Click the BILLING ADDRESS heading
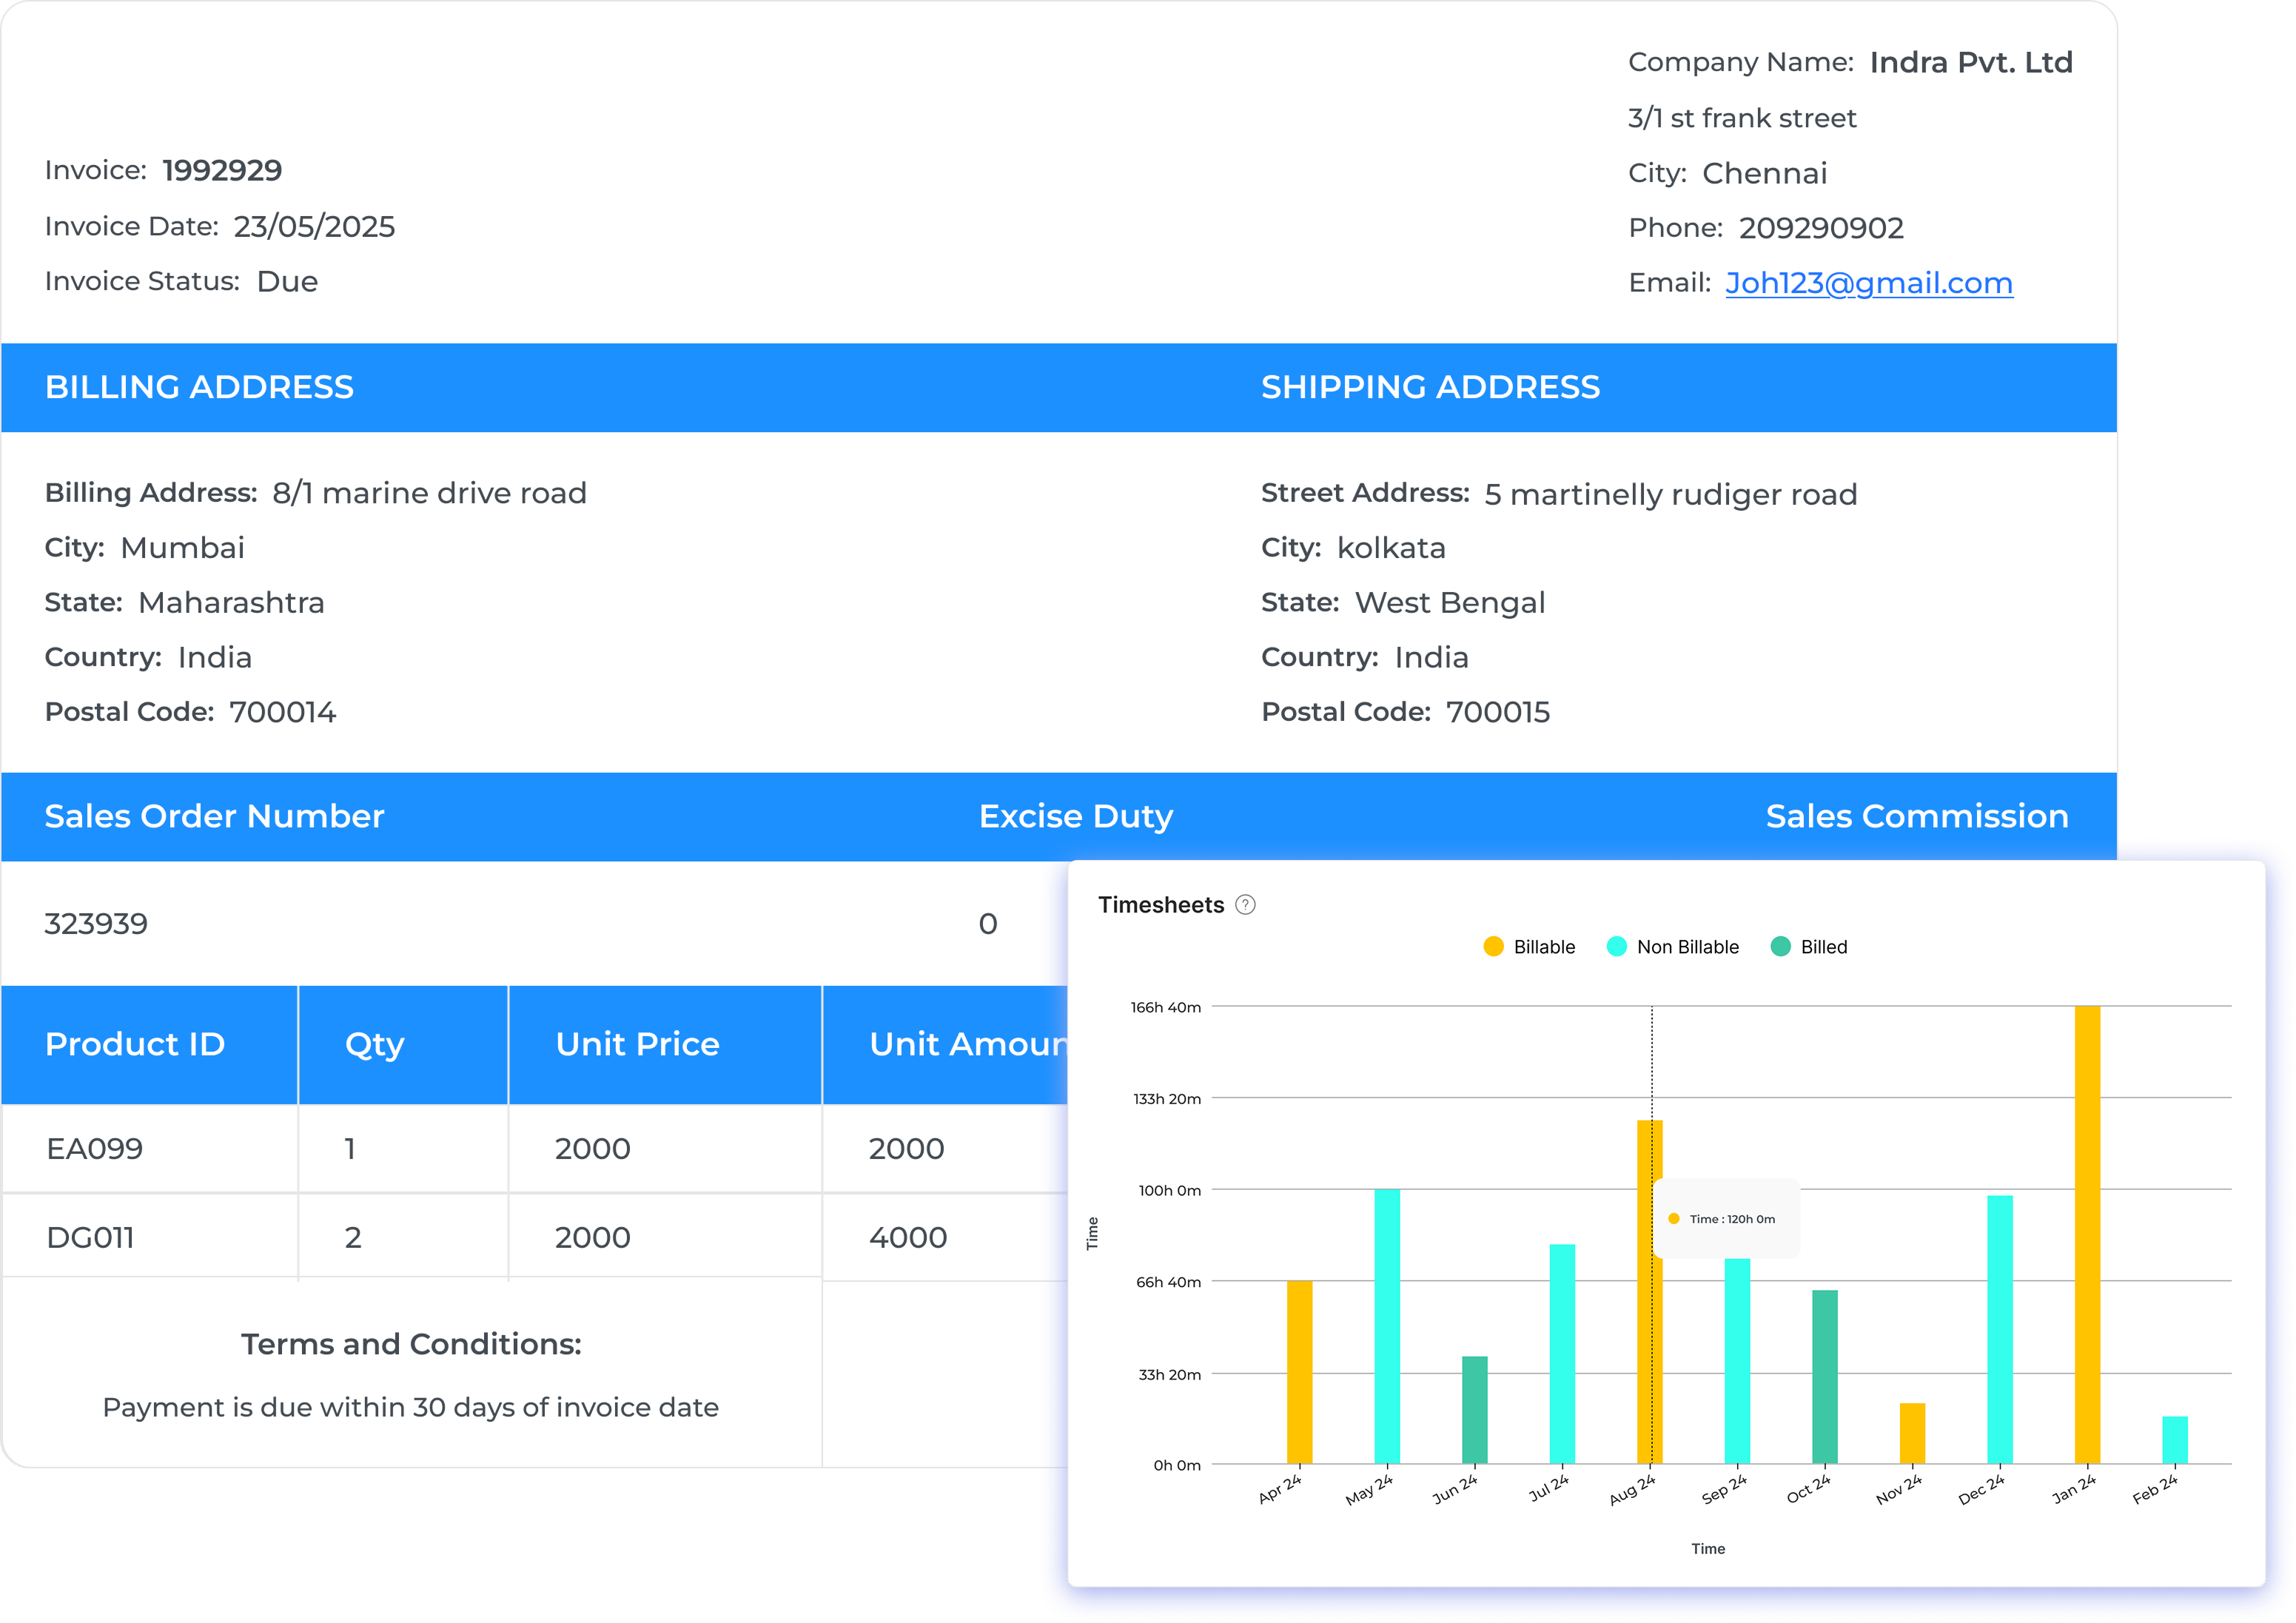Screen dimensions: 2296x1623 pyautogui.click(x=199, y=387)
